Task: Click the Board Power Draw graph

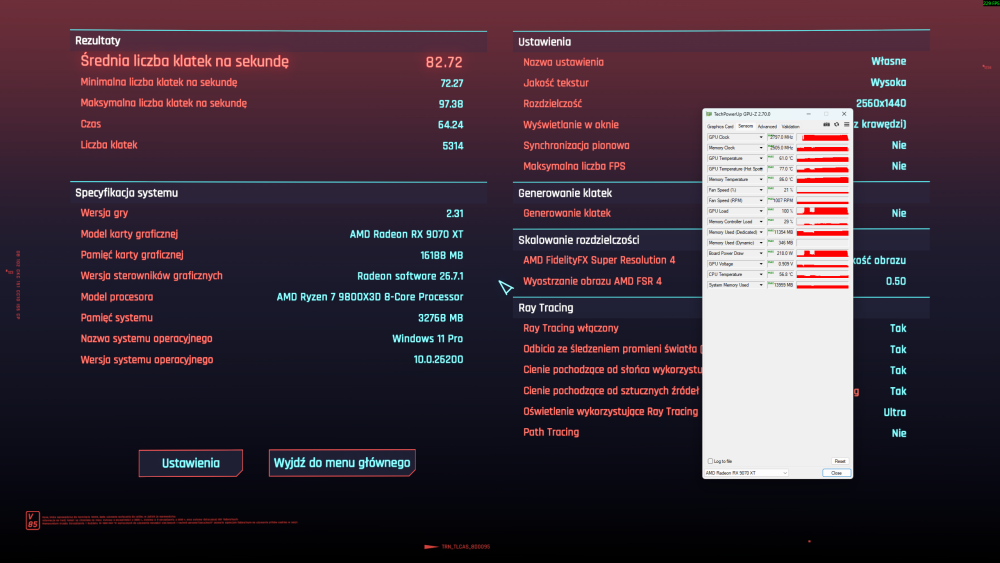Action: pos(823,253)
